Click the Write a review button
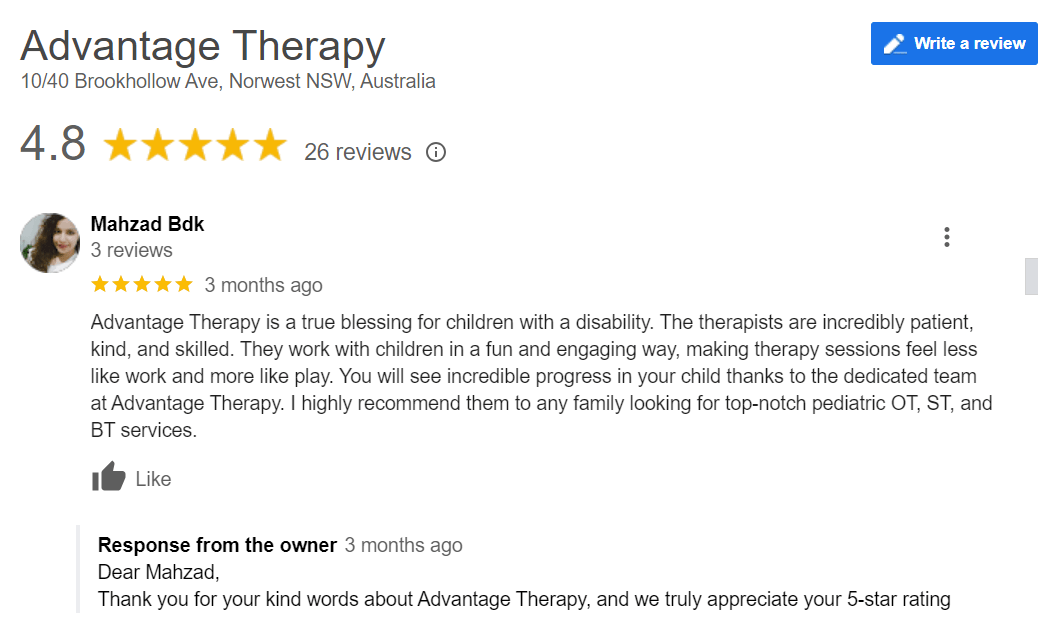This screenshot has width=1059, height=630. (x=953, y=44)
